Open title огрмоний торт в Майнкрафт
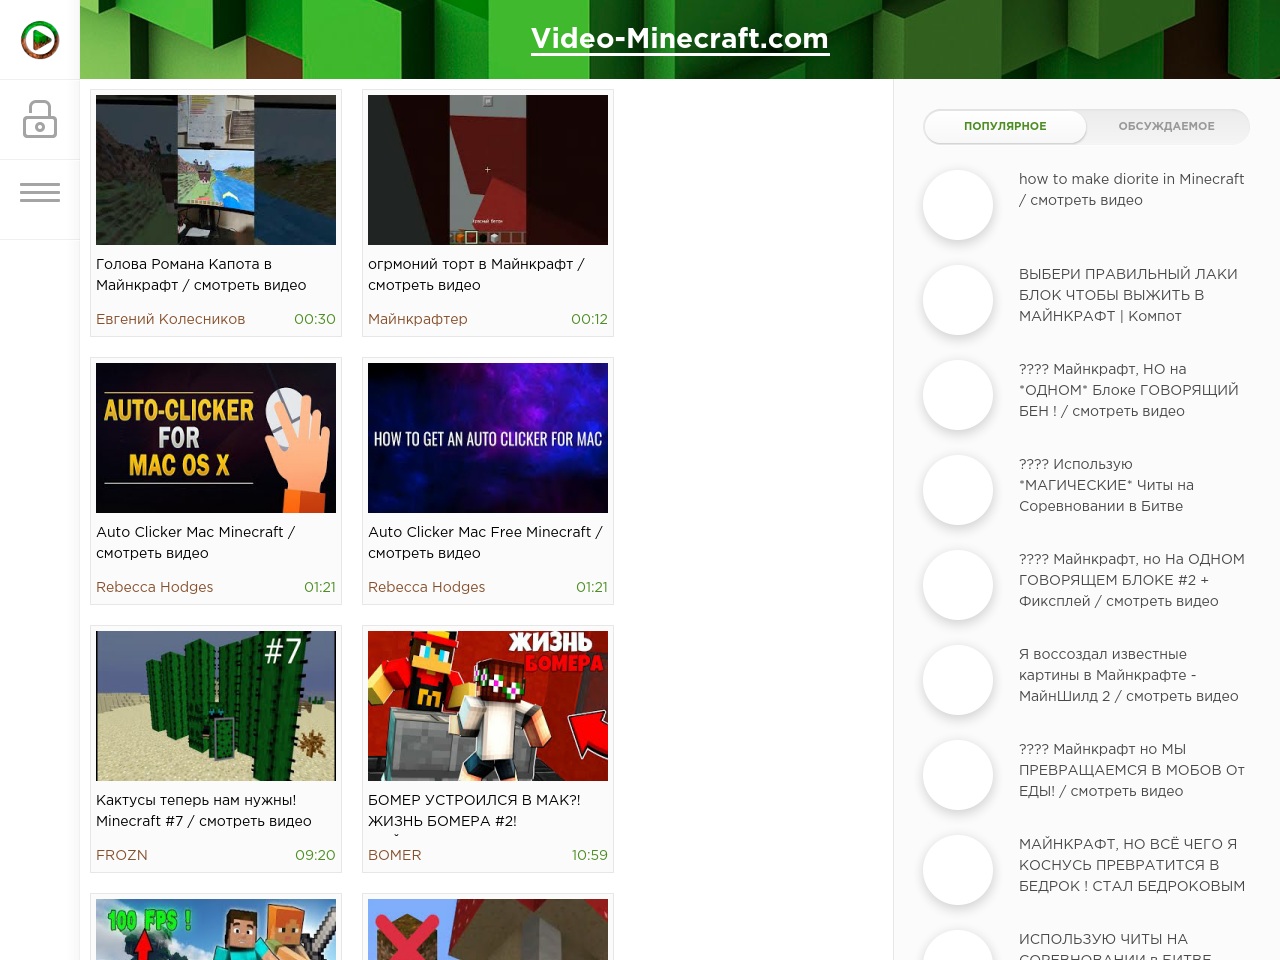The width and height of the screenshot is (1280, 960). [476, 275]
